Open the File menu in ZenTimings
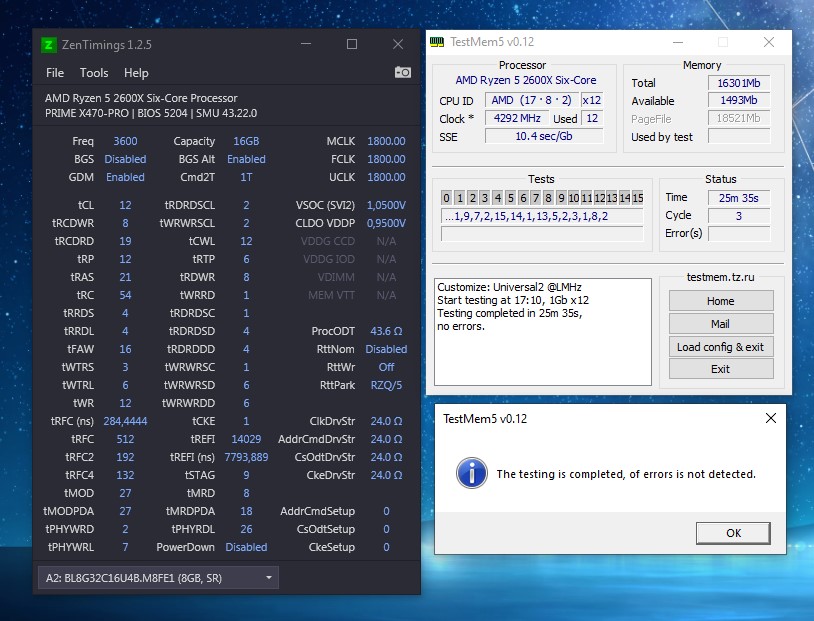 (55, 73)
